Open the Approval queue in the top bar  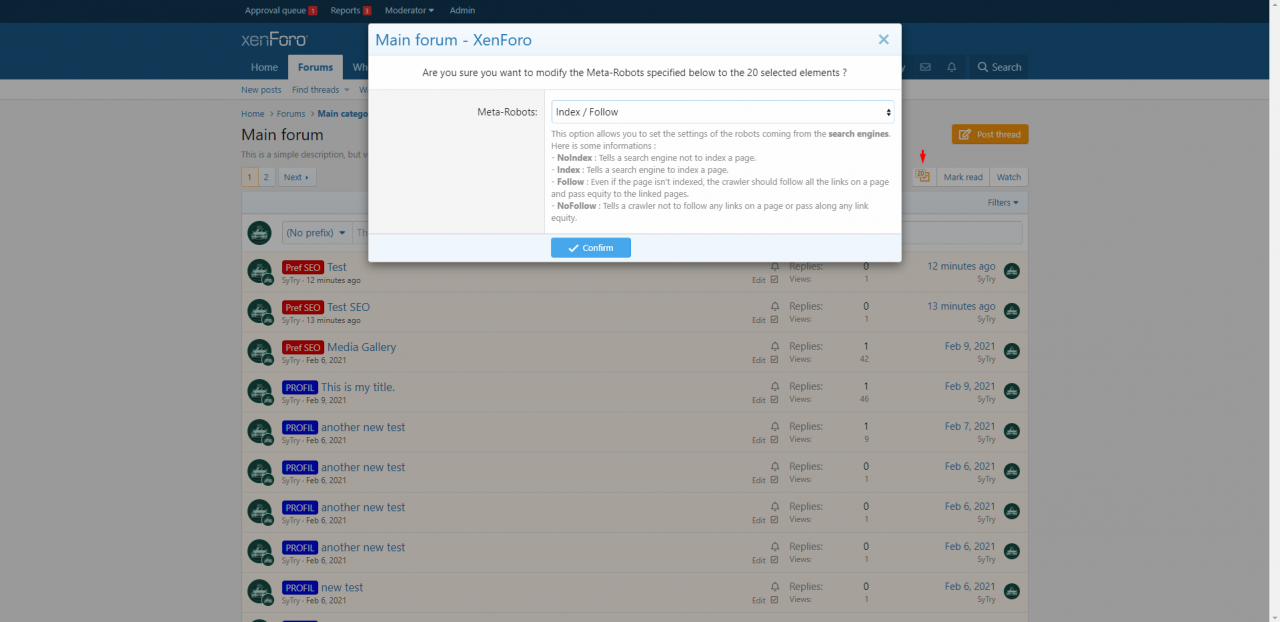click(281, 10)
